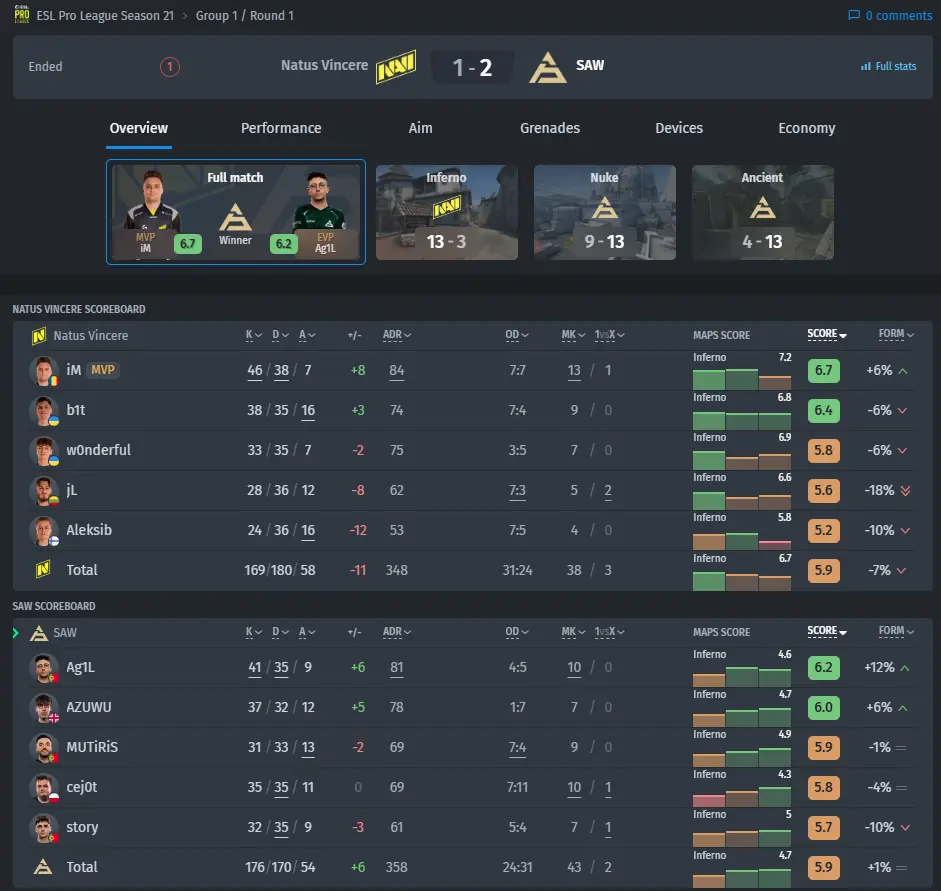Click the SAW icon in the Total row
This screenshot has width=941, height=891.
(x=43, y=866)
